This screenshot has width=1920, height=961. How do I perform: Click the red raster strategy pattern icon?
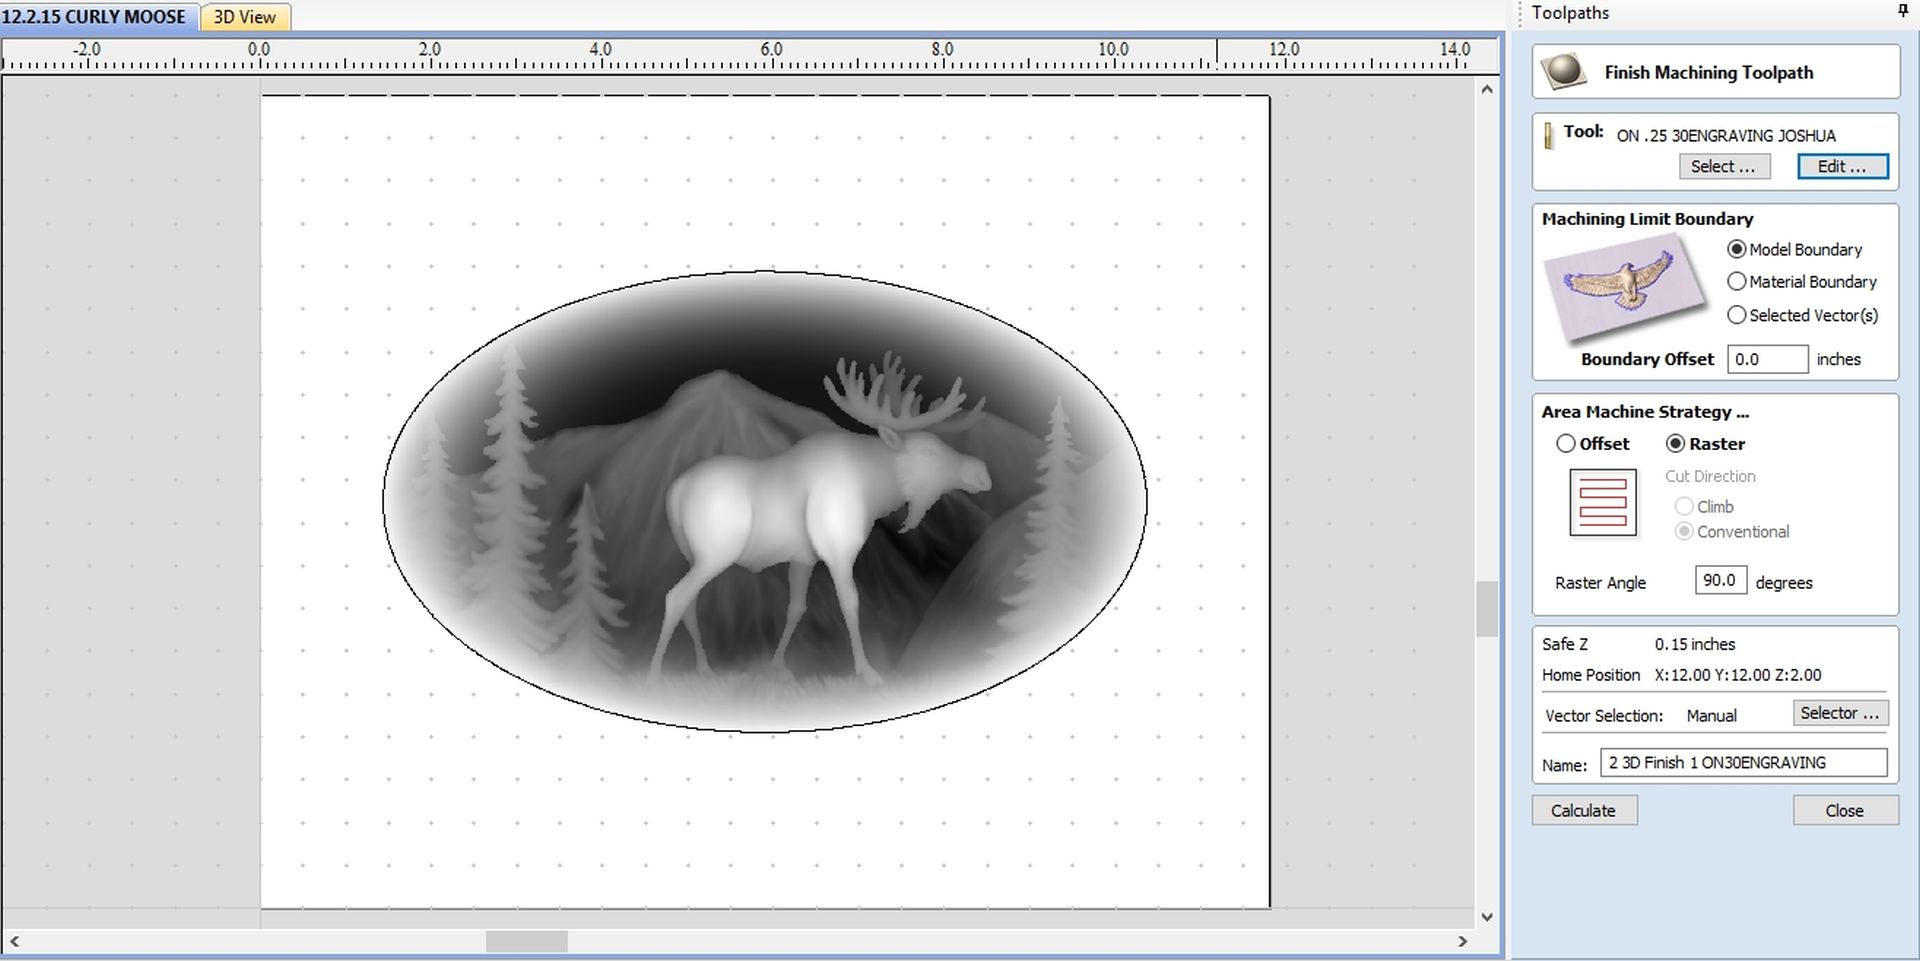tap(1602, 502)
